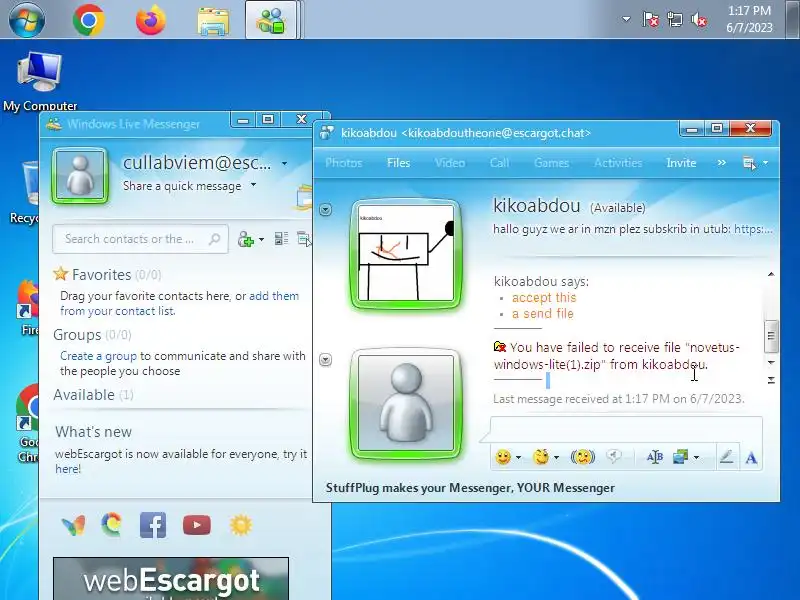Image resolution: width=800 pixels, height=600 pixels.
Task: Click kikoabdou's display picture
Action: point(406,254)
